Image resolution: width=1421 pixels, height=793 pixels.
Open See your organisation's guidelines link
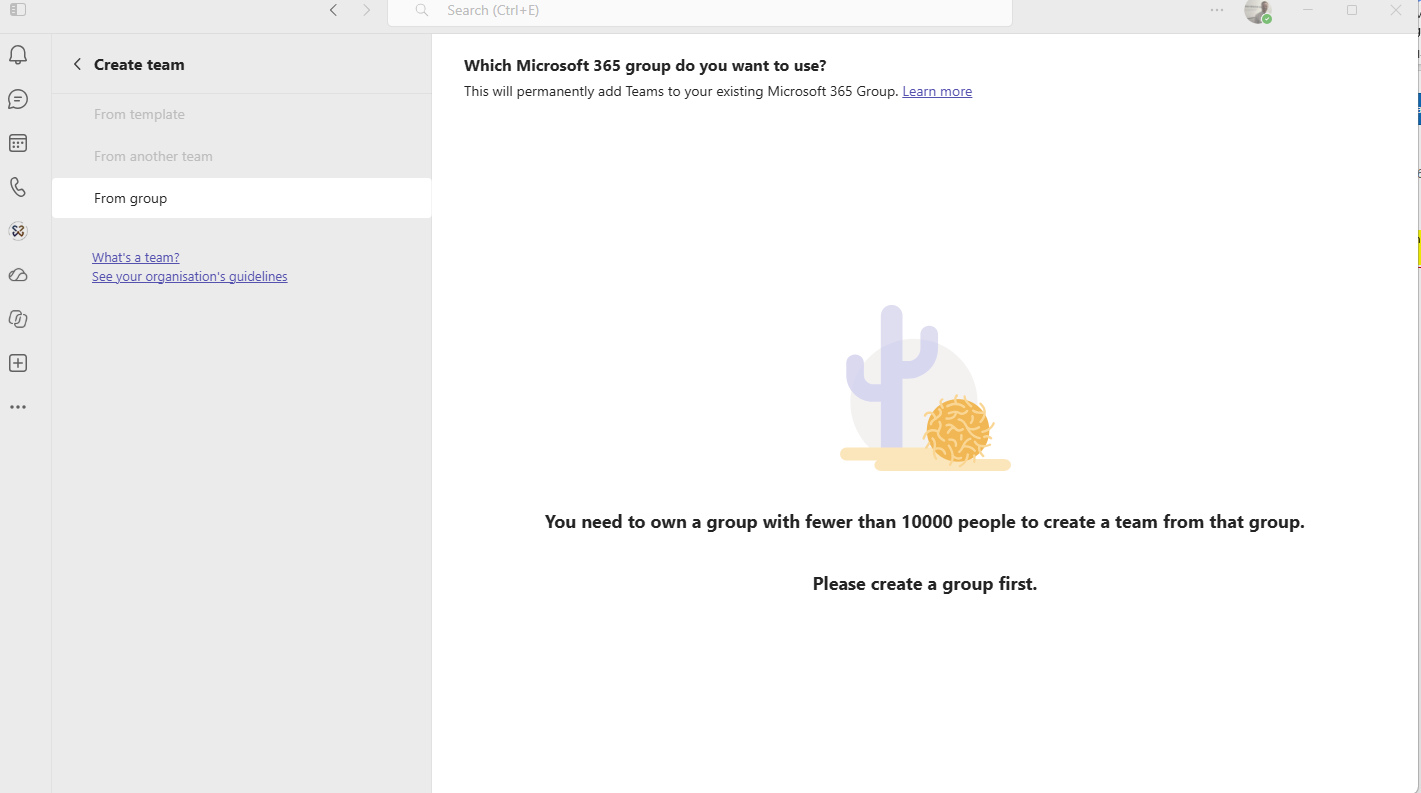[x=190, y=276]
